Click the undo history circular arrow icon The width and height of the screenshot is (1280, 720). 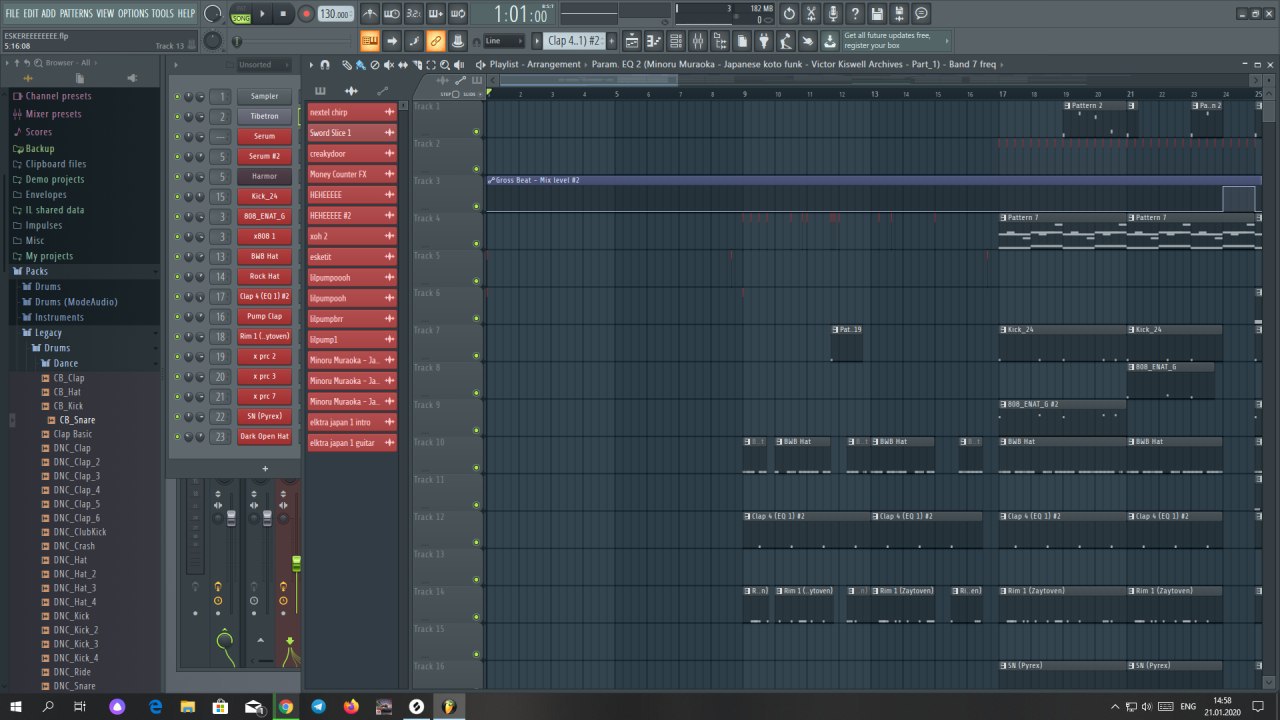point(789,14)
